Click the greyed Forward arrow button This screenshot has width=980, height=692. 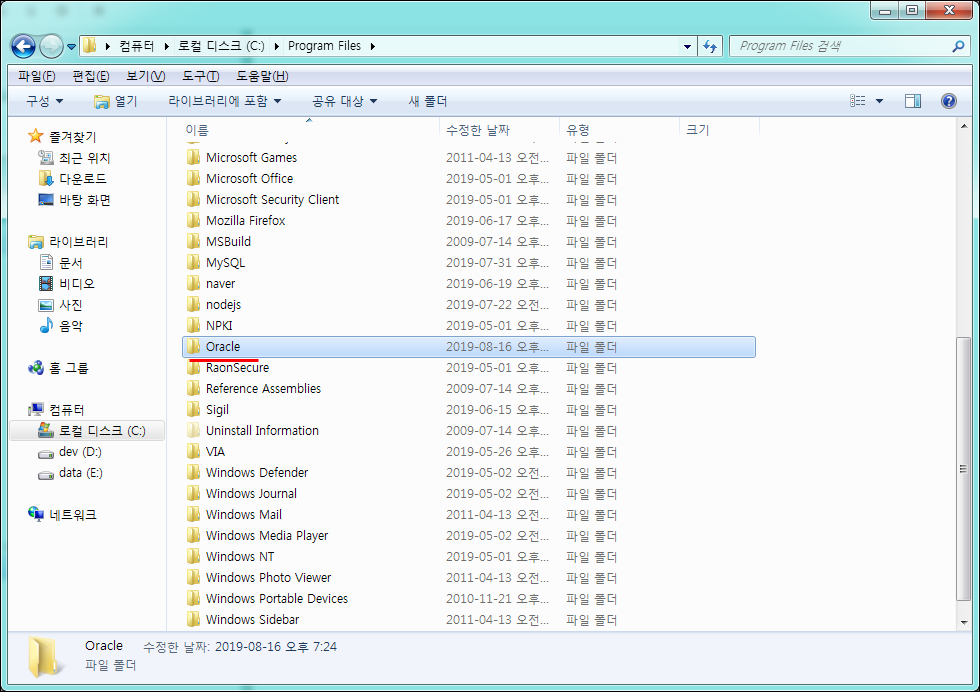pyautogui.click(x=51, y=46)
